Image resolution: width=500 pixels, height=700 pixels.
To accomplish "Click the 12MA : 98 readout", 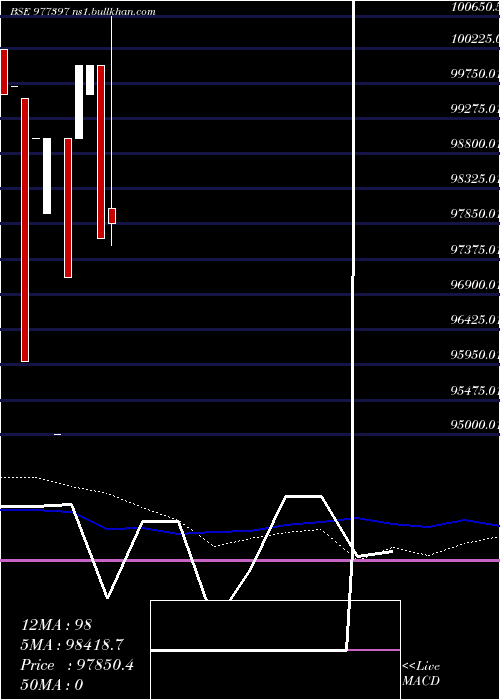I will [x=56, y=625].
